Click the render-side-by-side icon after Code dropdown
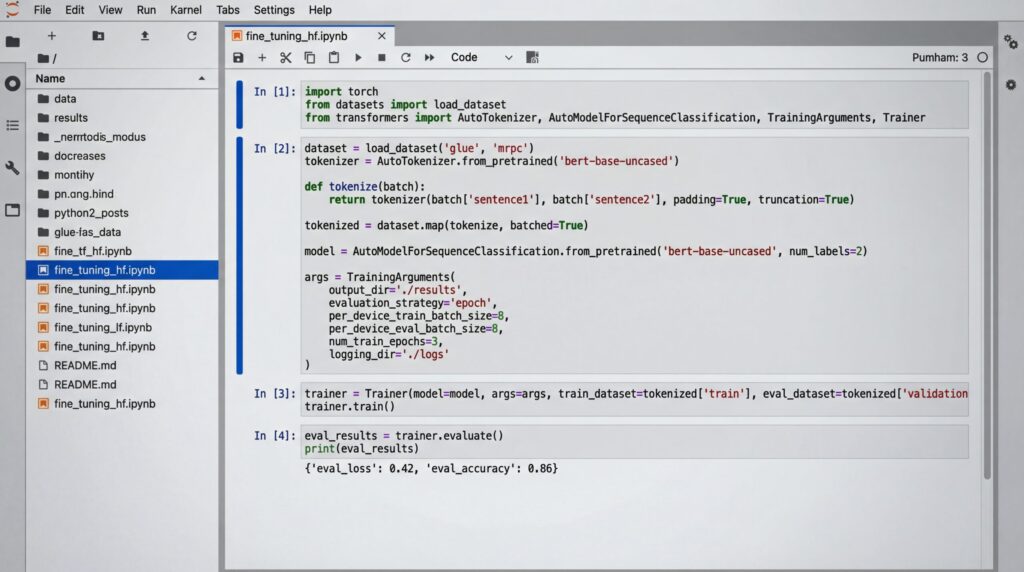The width and height of the screenshot is (1024, 572). (x=532, y=57)
